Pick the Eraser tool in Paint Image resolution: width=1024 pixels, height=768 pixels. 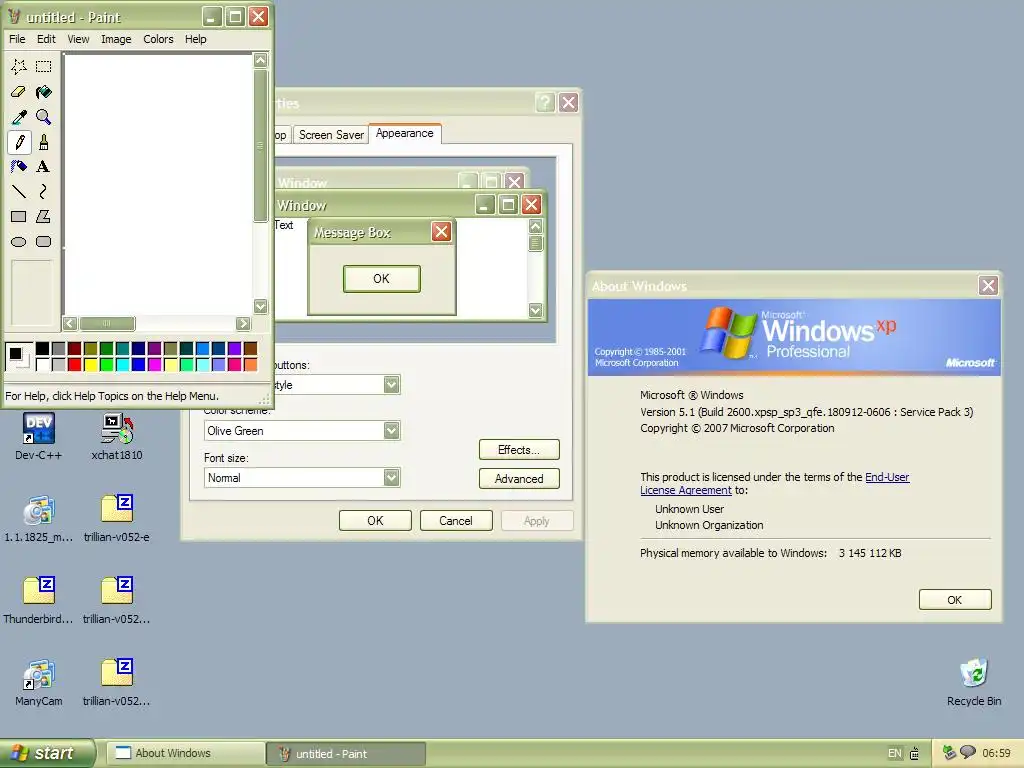19,92
